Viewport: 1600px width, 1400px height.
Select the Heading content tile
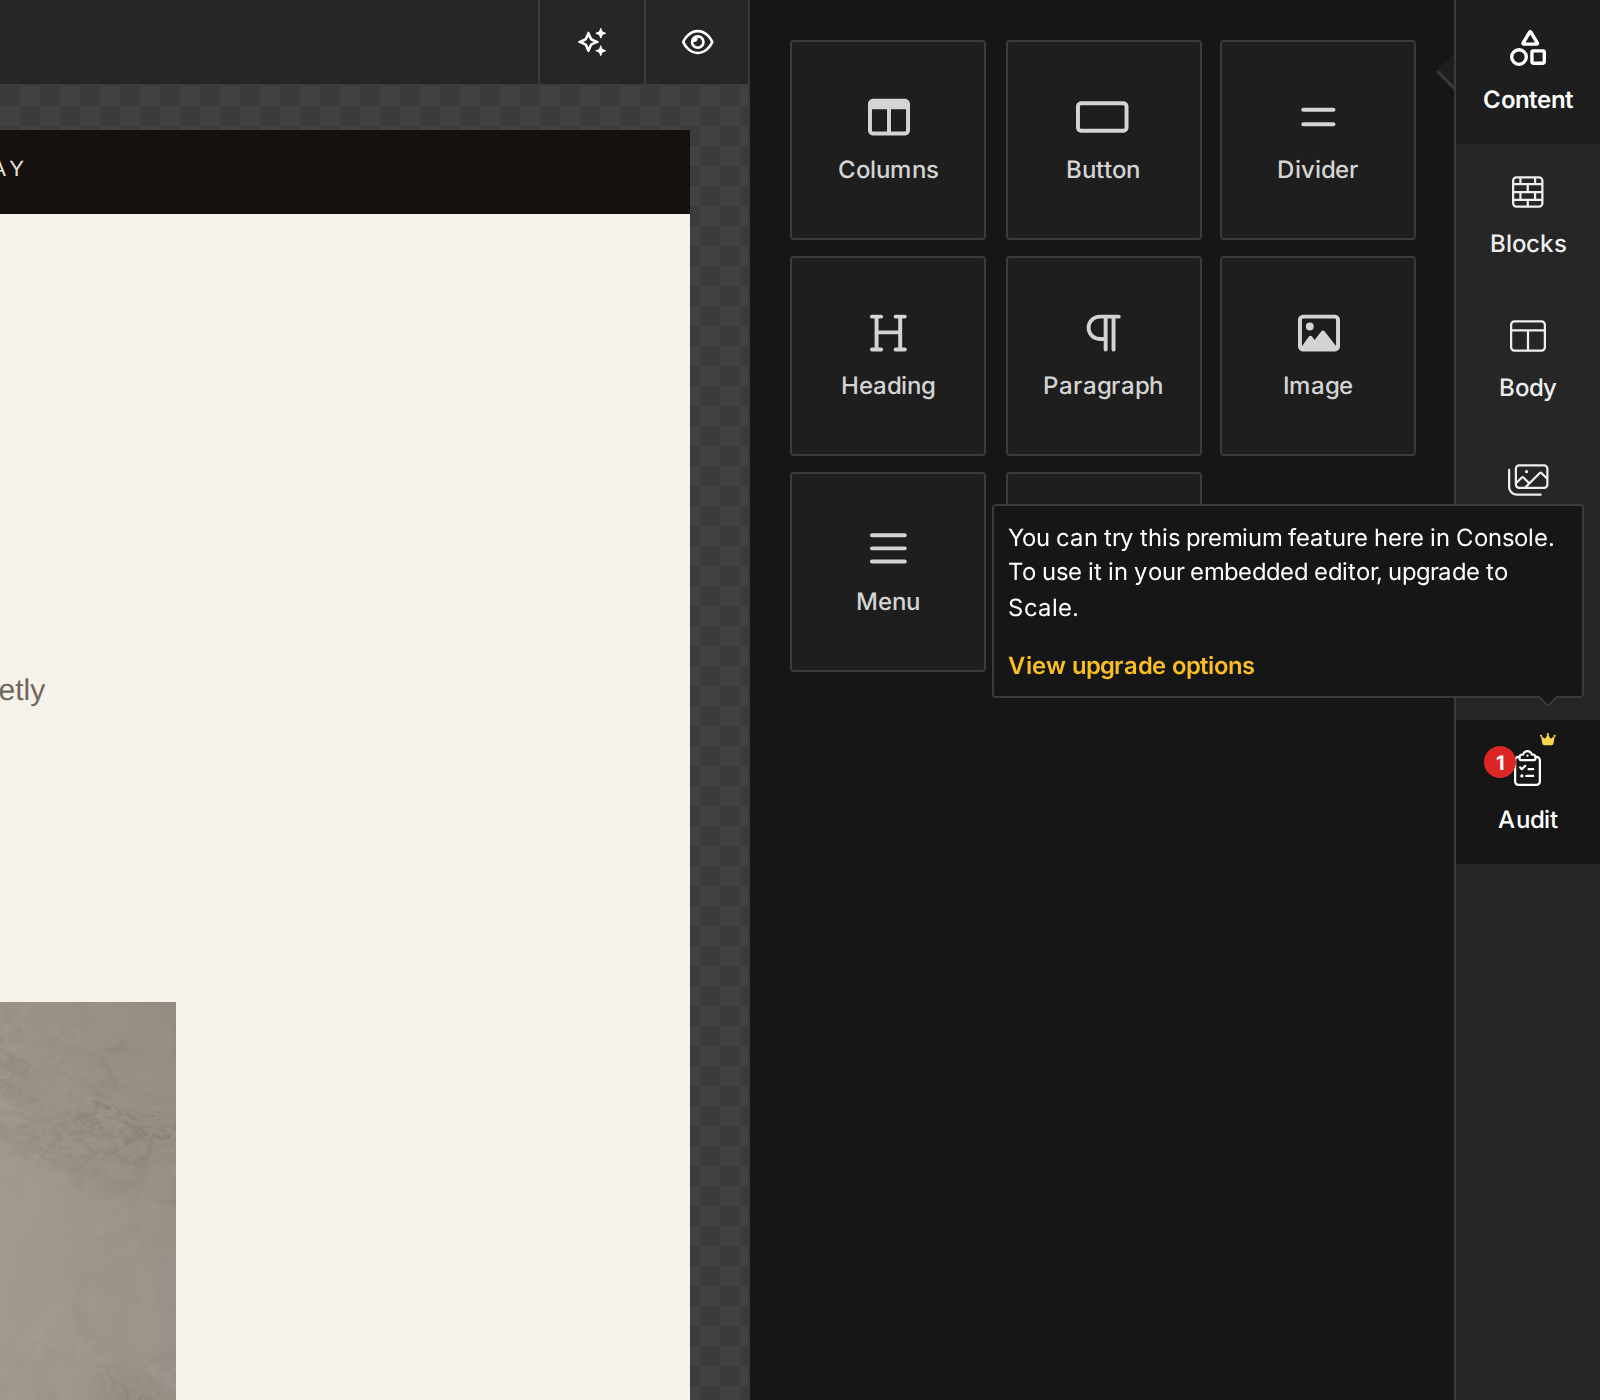(888, 356)
